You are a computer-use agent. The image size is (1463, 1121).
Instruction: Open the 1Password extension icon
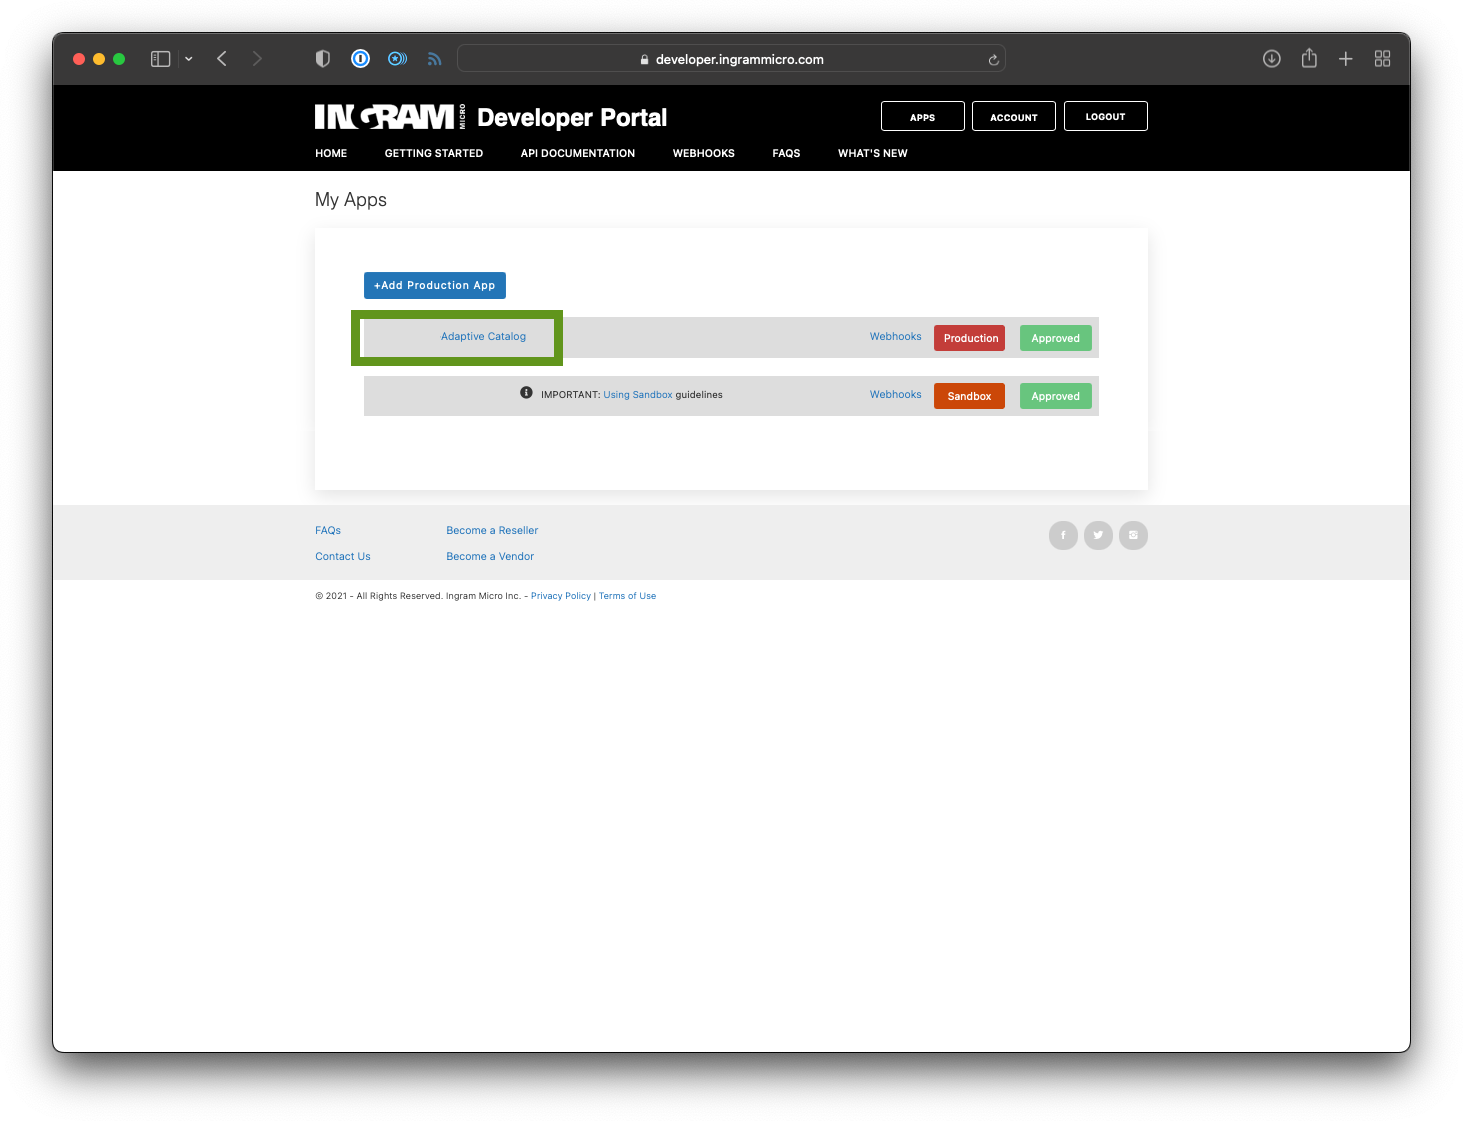click(360, 59)
